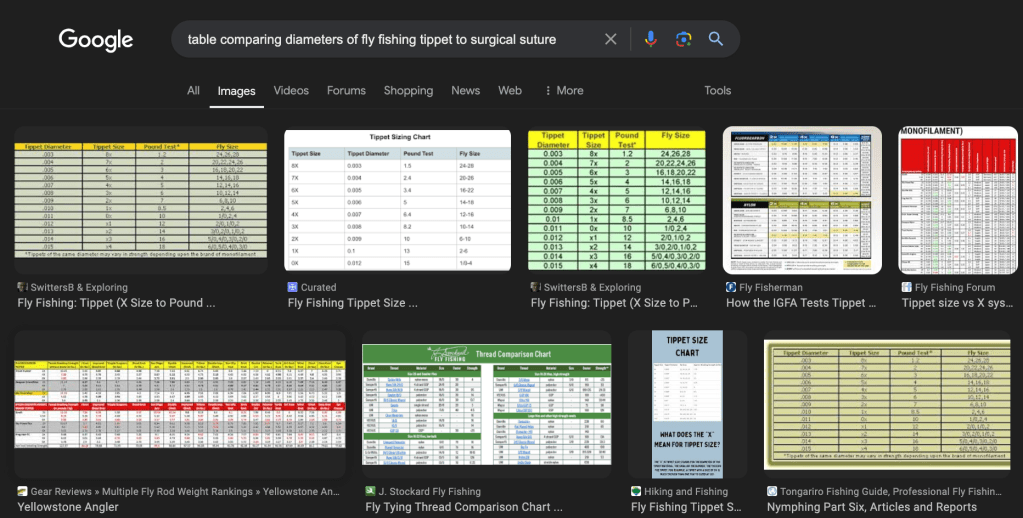
Task: Switch to the Videos tab
Action: pyautogui.click(x=291, y=90)
